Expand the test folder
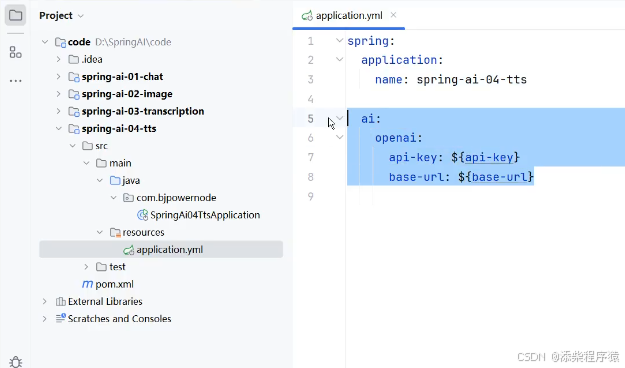 (x=86, y=267)
